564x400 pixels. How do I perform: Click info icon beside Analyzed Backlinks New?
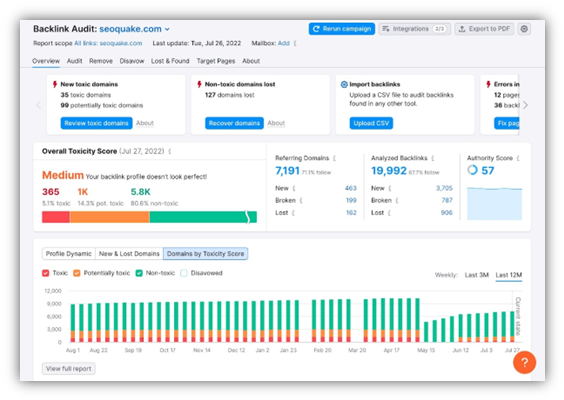click(x=390, y=188)
